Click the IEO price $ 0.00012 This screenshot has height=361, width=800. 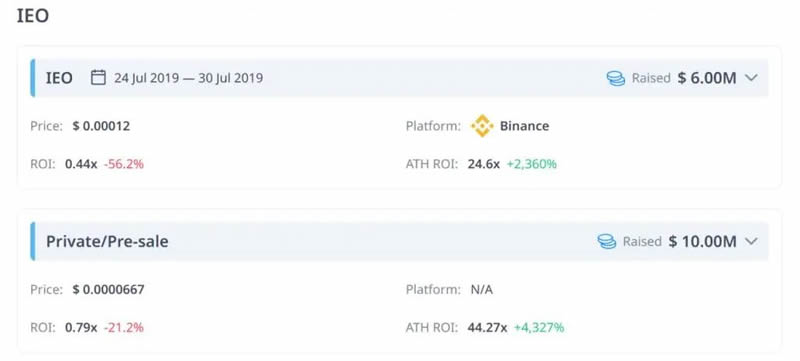pyautogui.click(x=101, y=126)
